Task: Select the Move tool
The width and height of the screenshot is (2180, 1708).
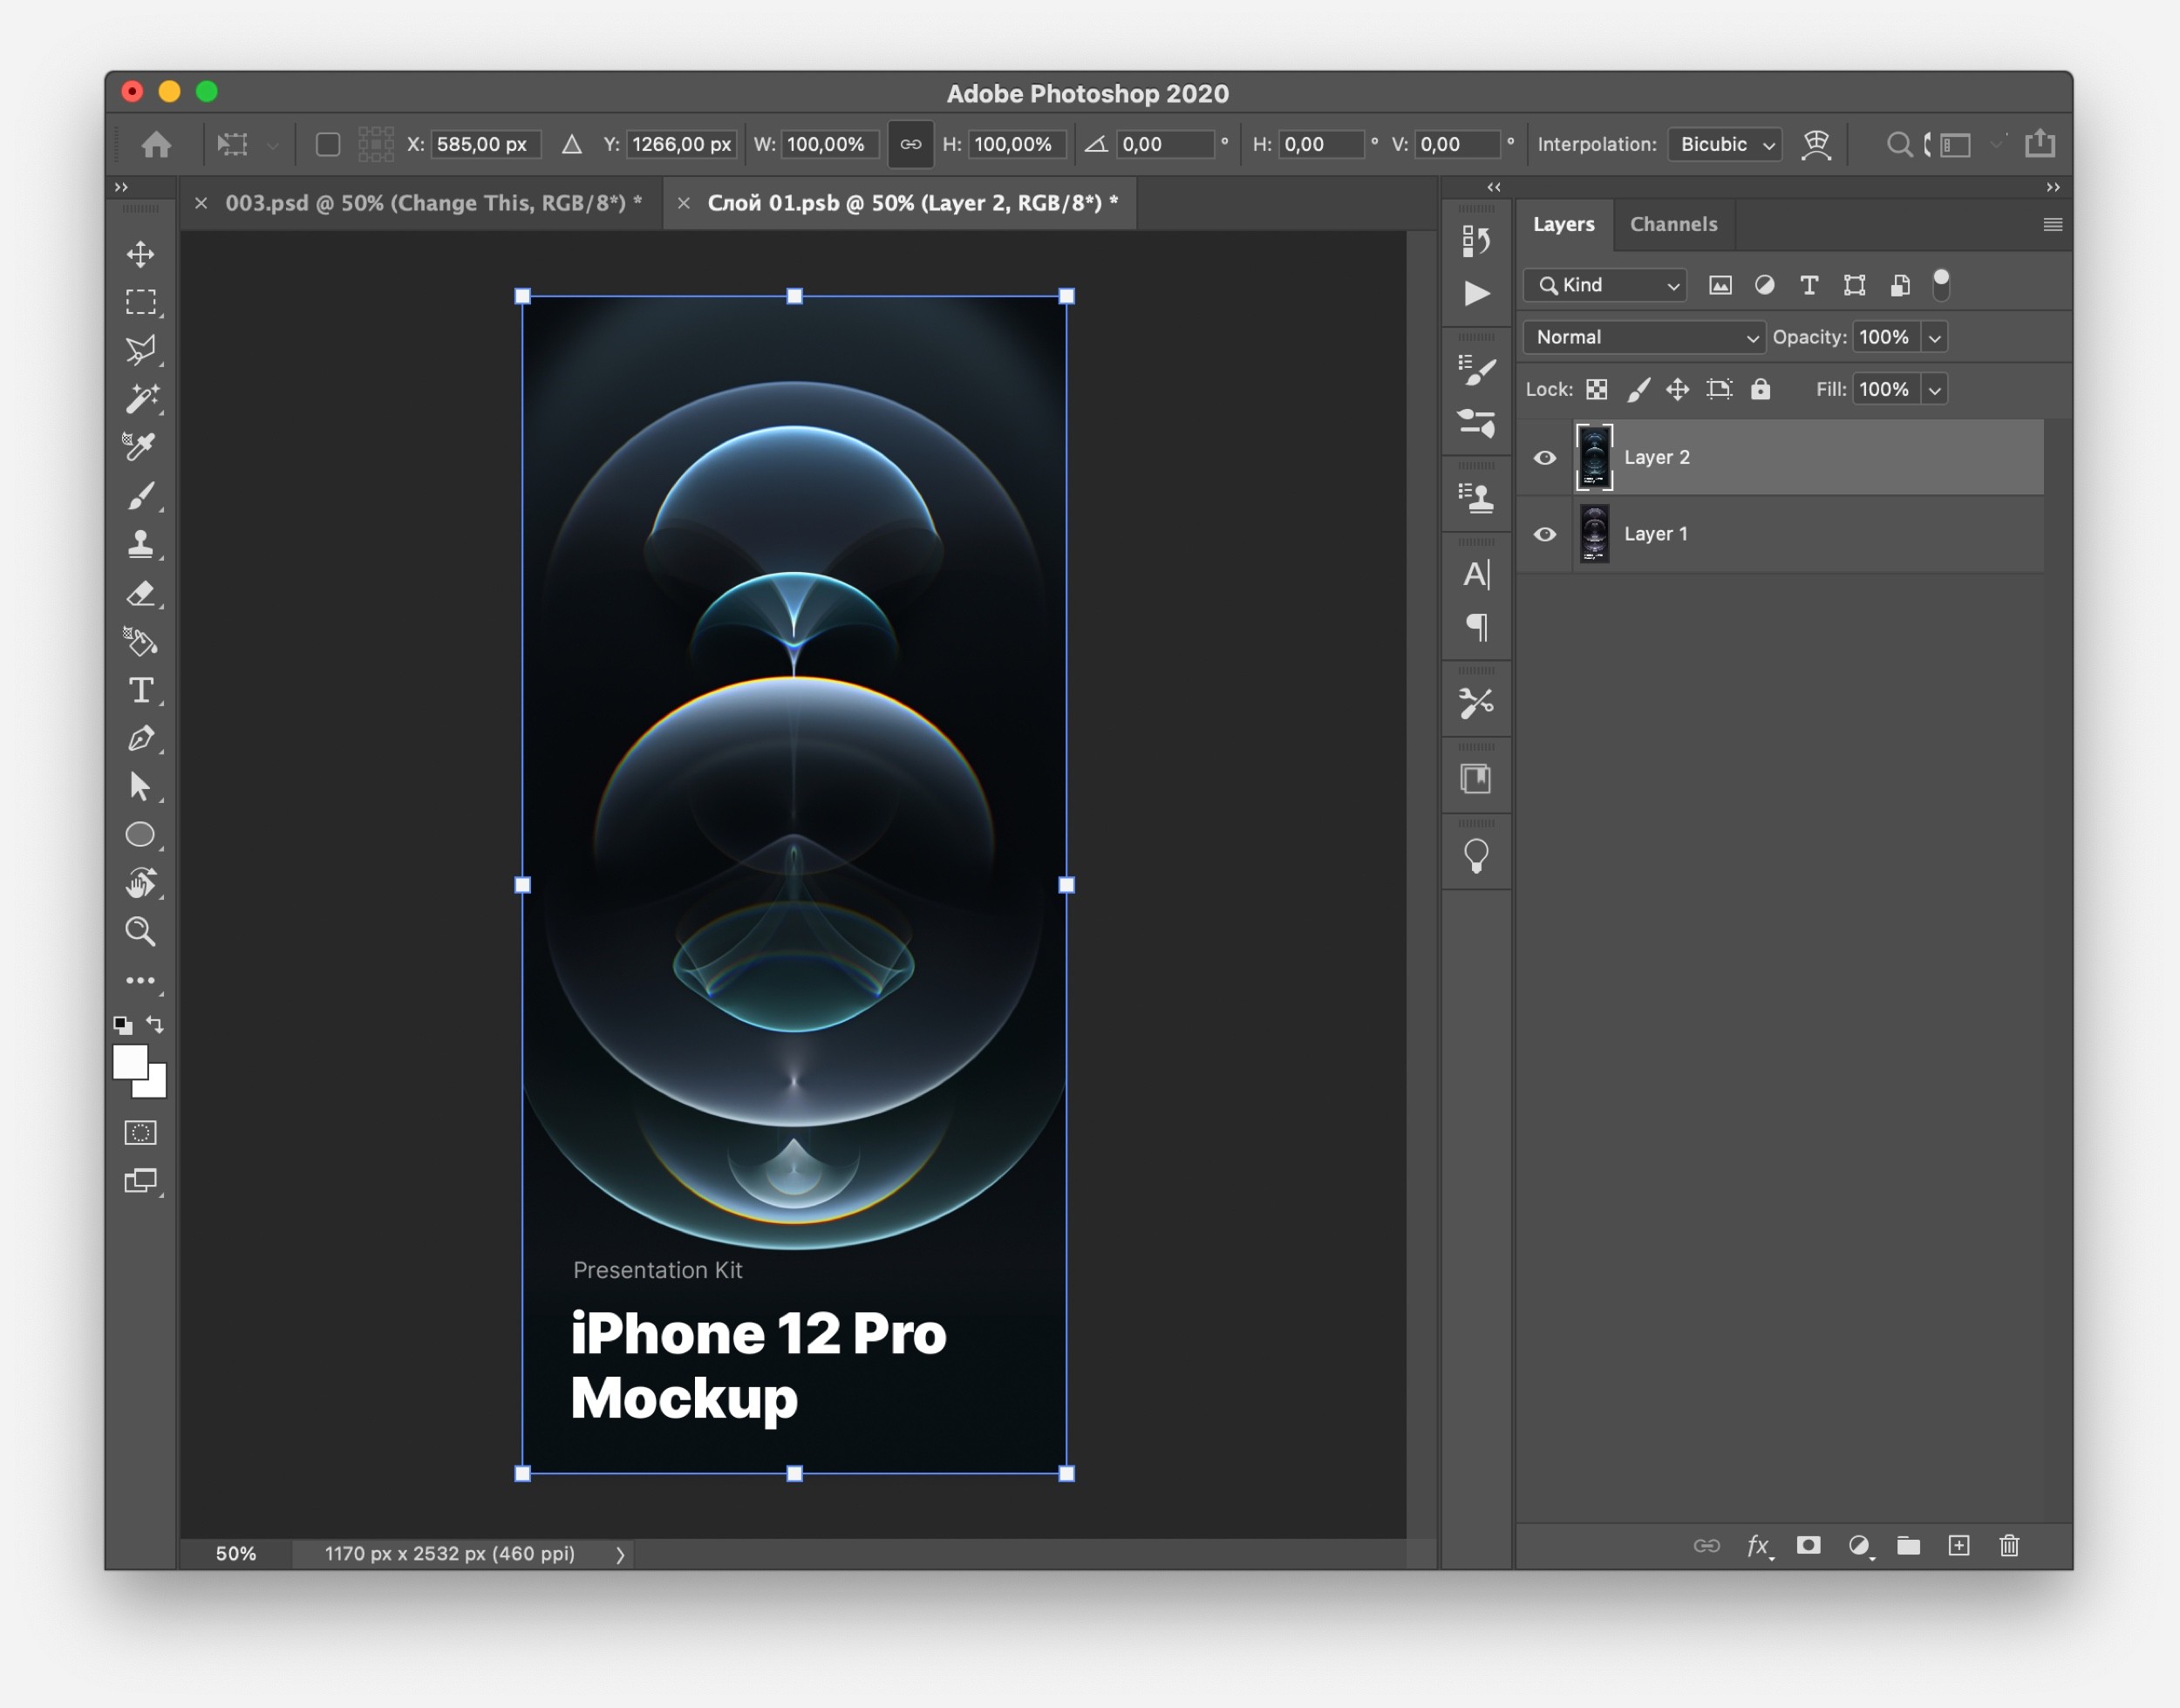Action: pyautogui.click(x=140, y=254)
